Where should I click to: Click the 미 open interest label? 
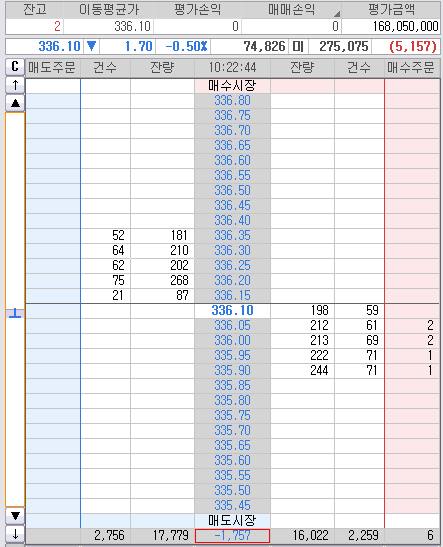click(x=298, y=46)
